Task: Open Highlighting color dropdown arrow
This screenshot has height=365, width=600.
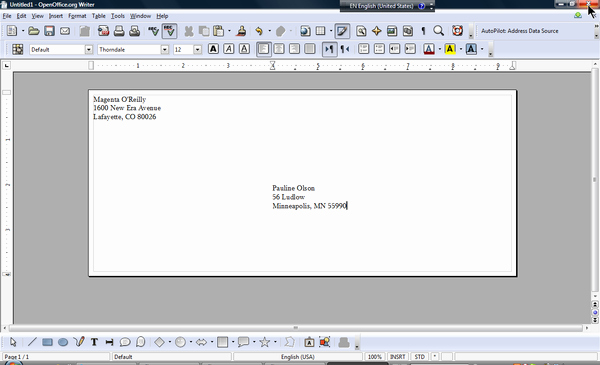Action: pos(461,49)
